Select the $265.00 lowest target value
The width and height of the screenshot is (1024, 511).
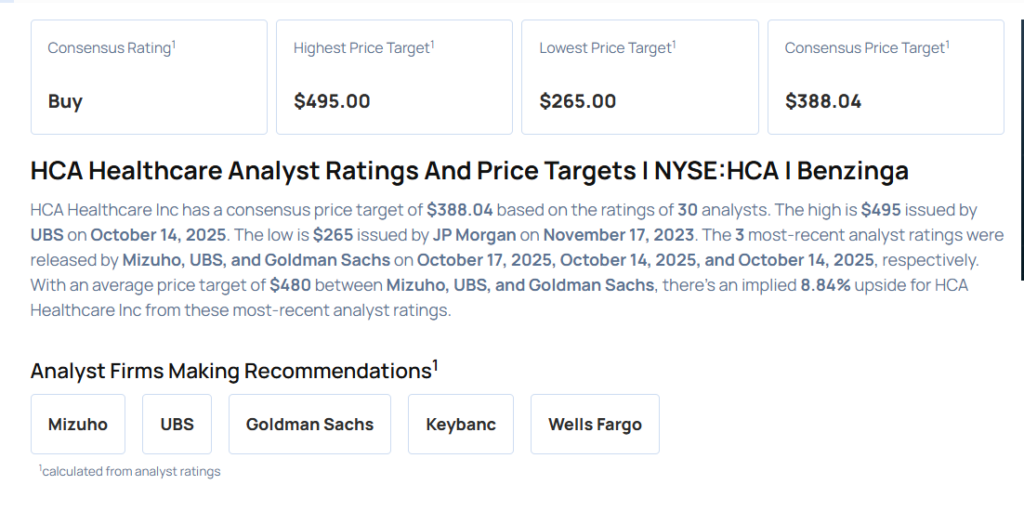point(577,101)
